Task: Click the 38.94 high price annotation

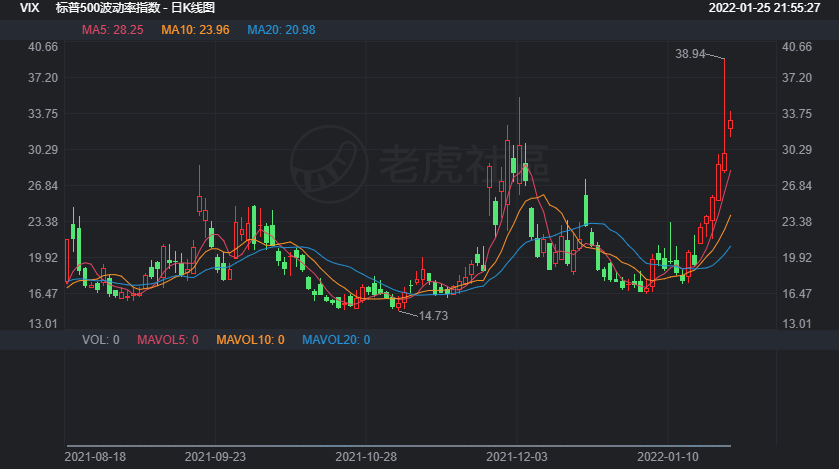Action: pos(690,54)
